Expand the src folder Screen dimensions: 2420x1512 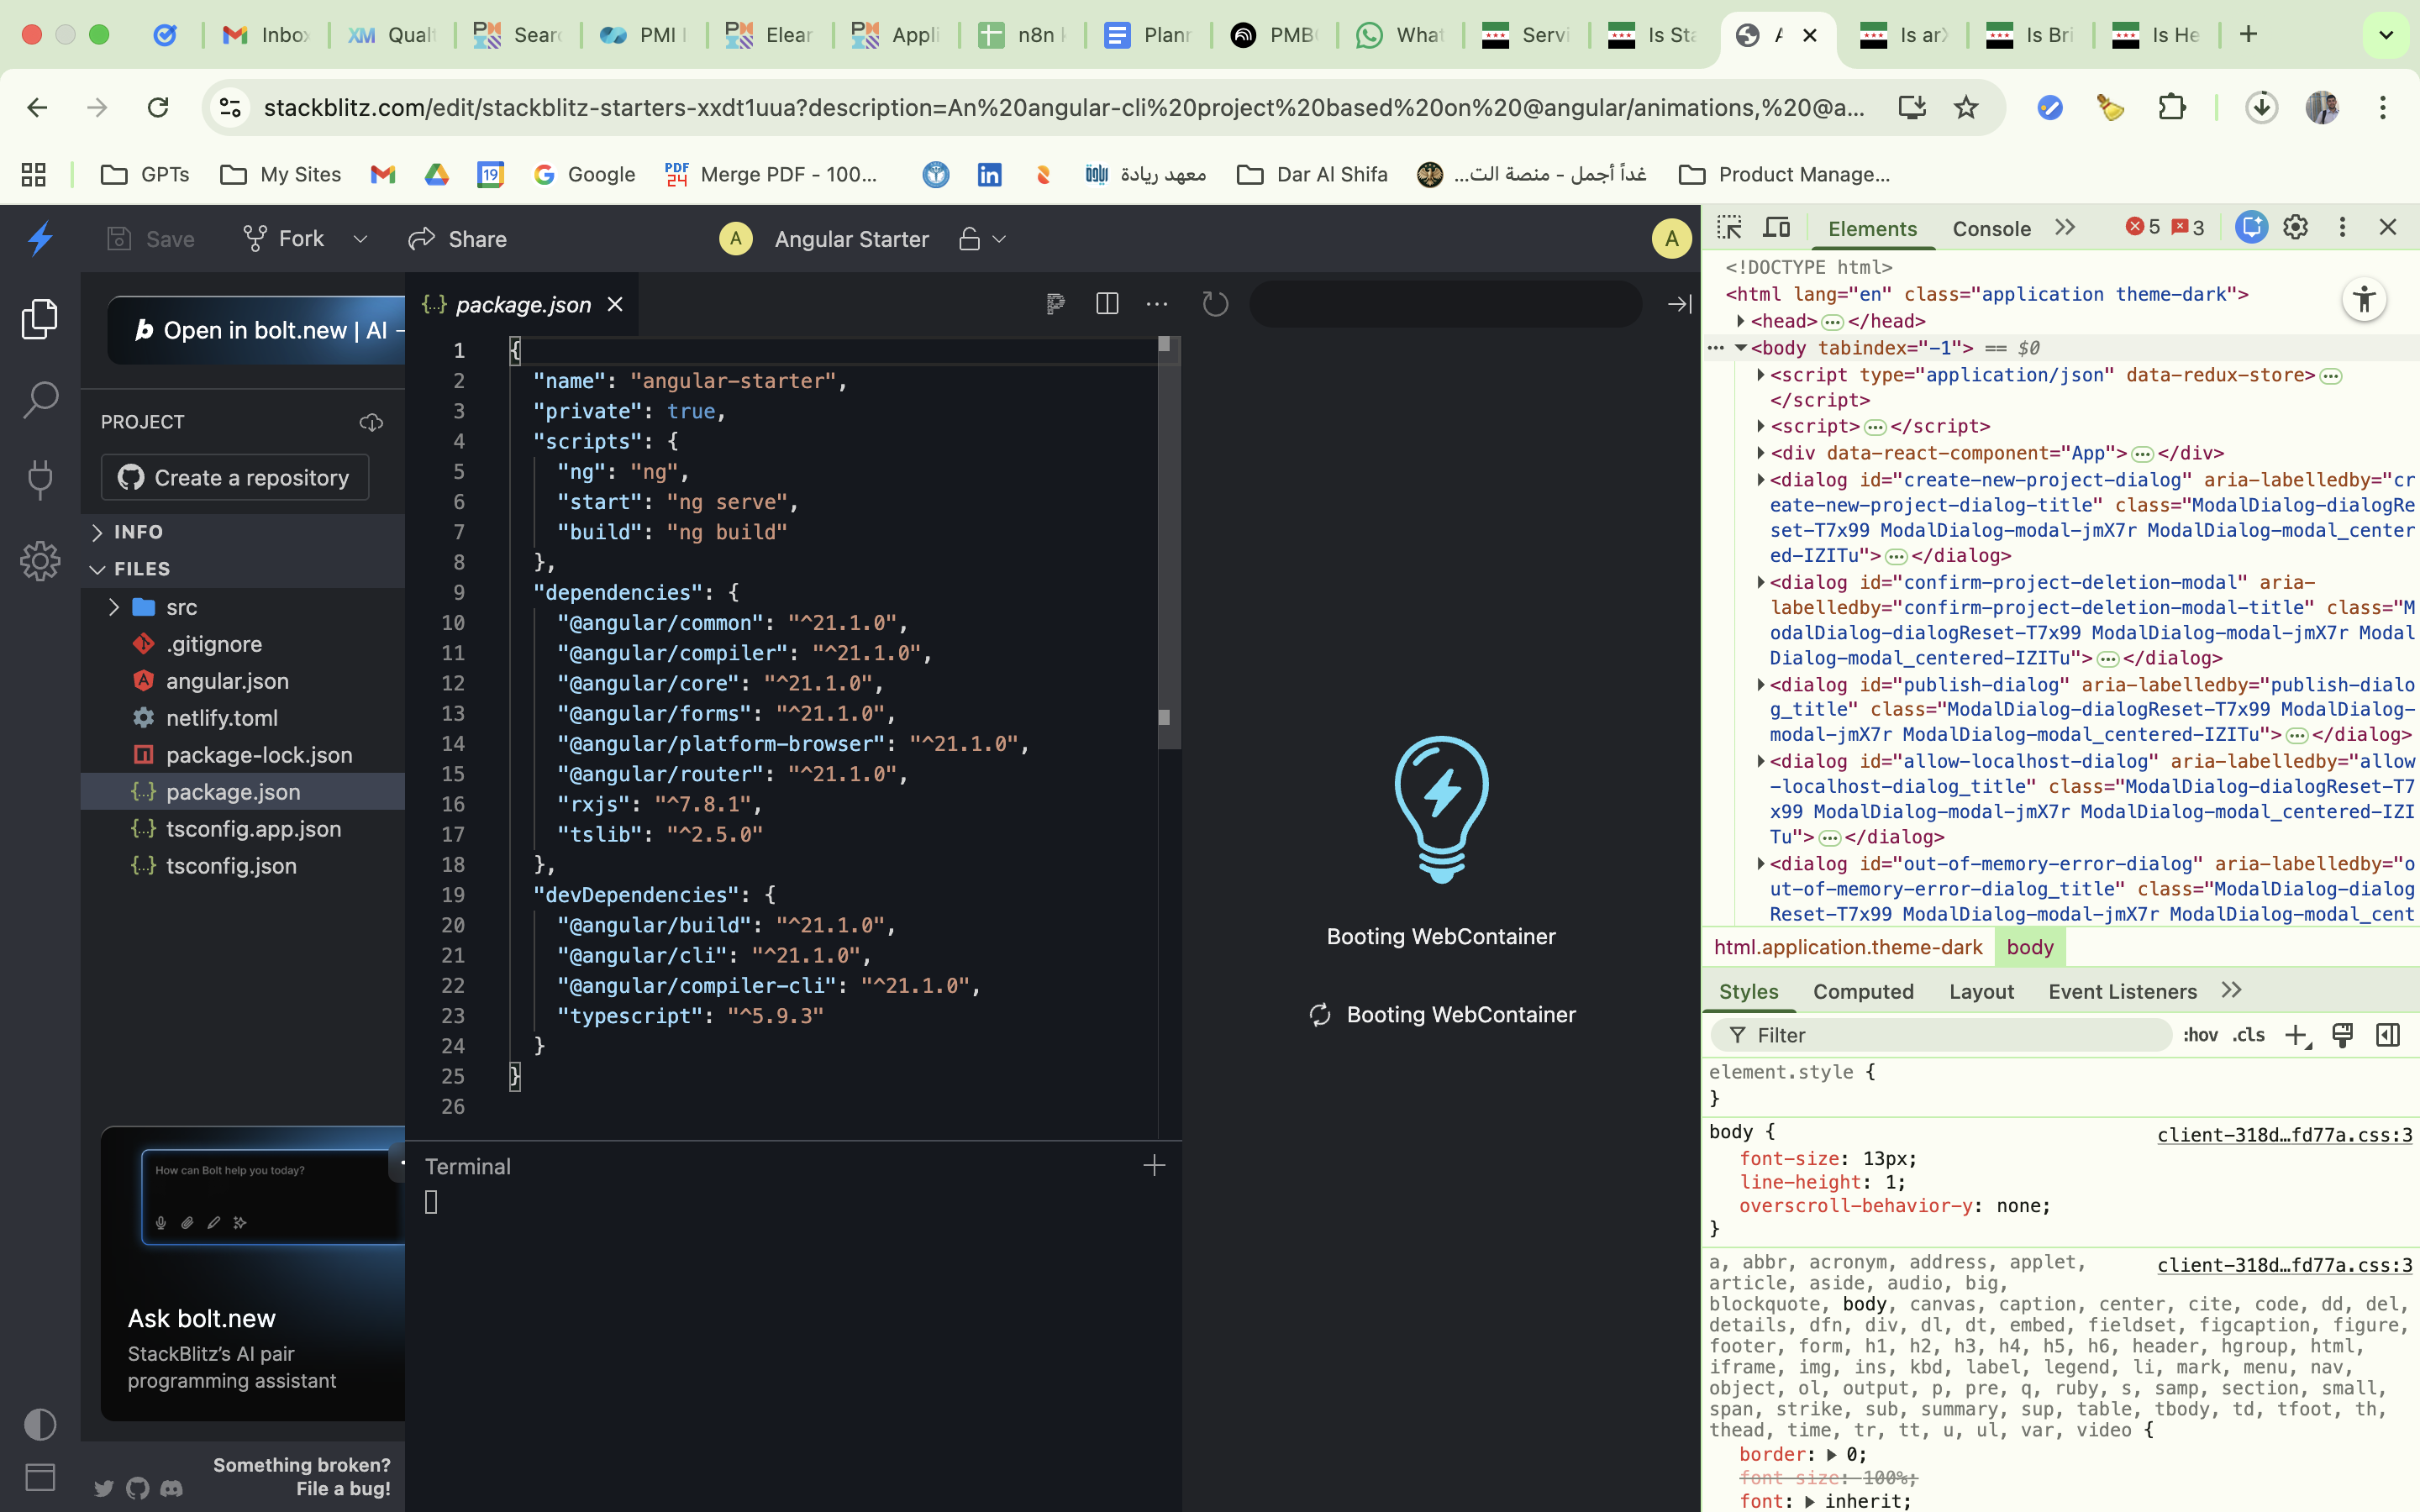click(181, 607)
